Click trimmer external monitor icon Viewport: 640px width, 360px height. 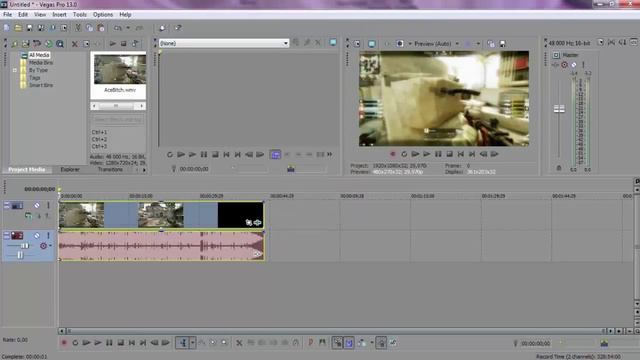click(x=333, y=42)
